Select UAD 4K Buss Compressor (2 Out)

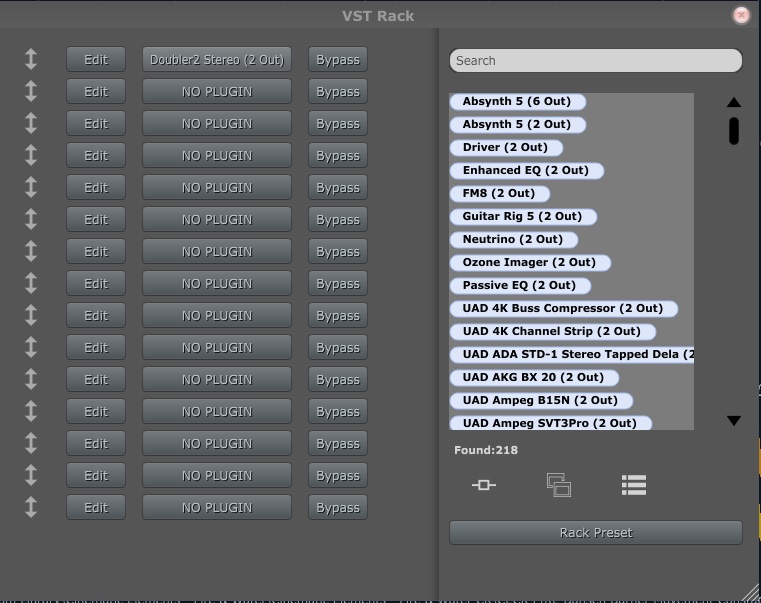point(563,308)
